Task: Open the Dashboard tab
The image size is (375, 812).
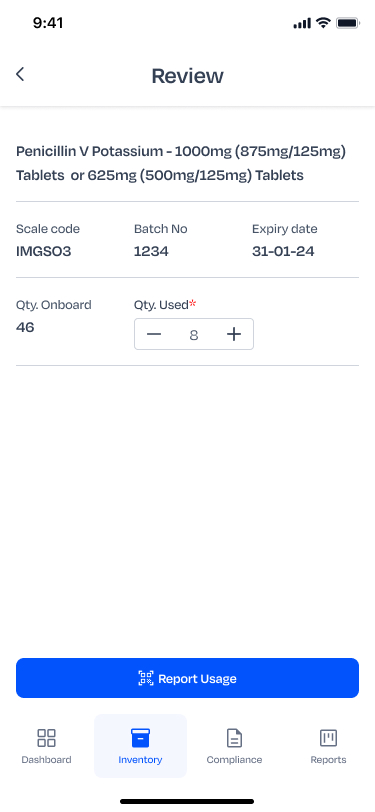Action: tap(46, 746)
